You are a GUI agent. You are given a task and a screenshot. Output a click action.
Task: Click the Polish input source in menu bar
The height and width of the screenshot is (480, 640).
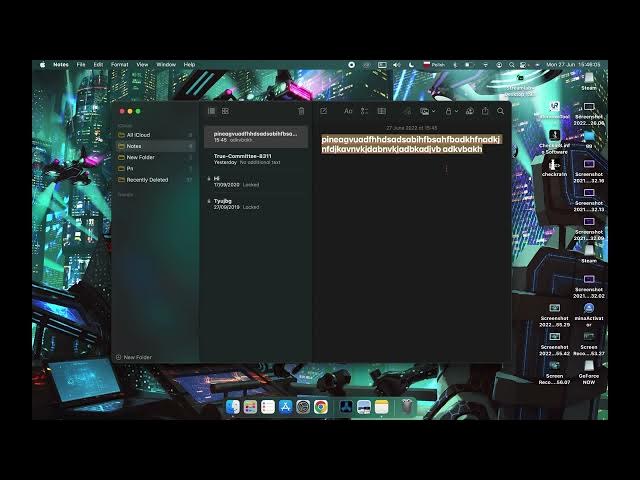coord(434,64)
